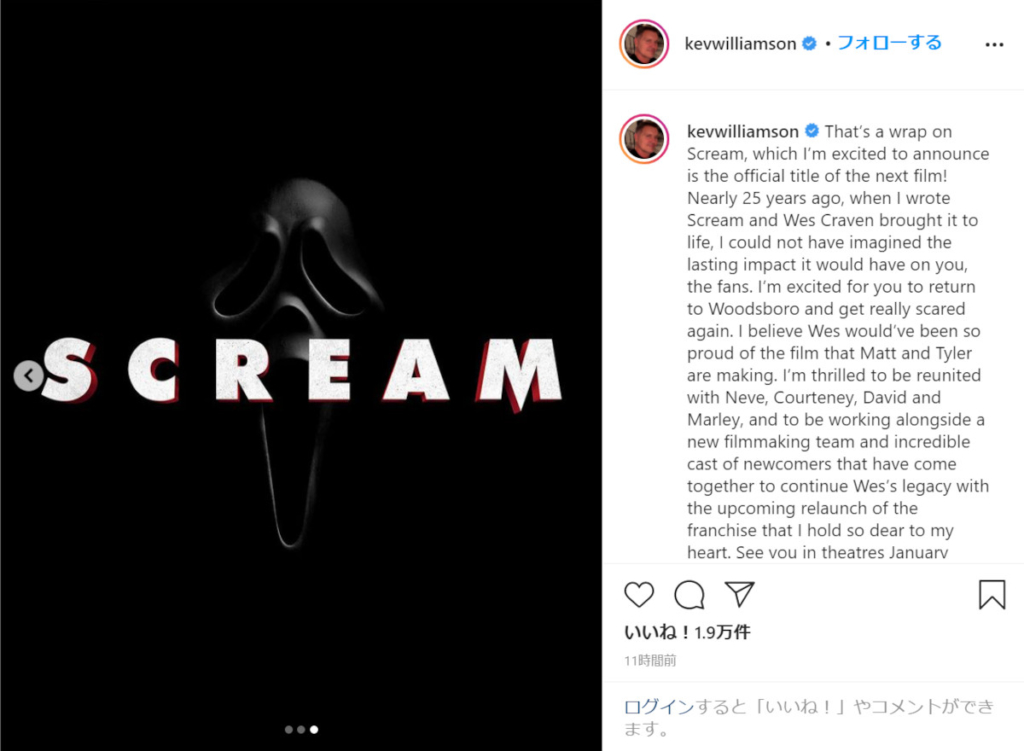Open kevwilliamson username in header

[740, 44]
